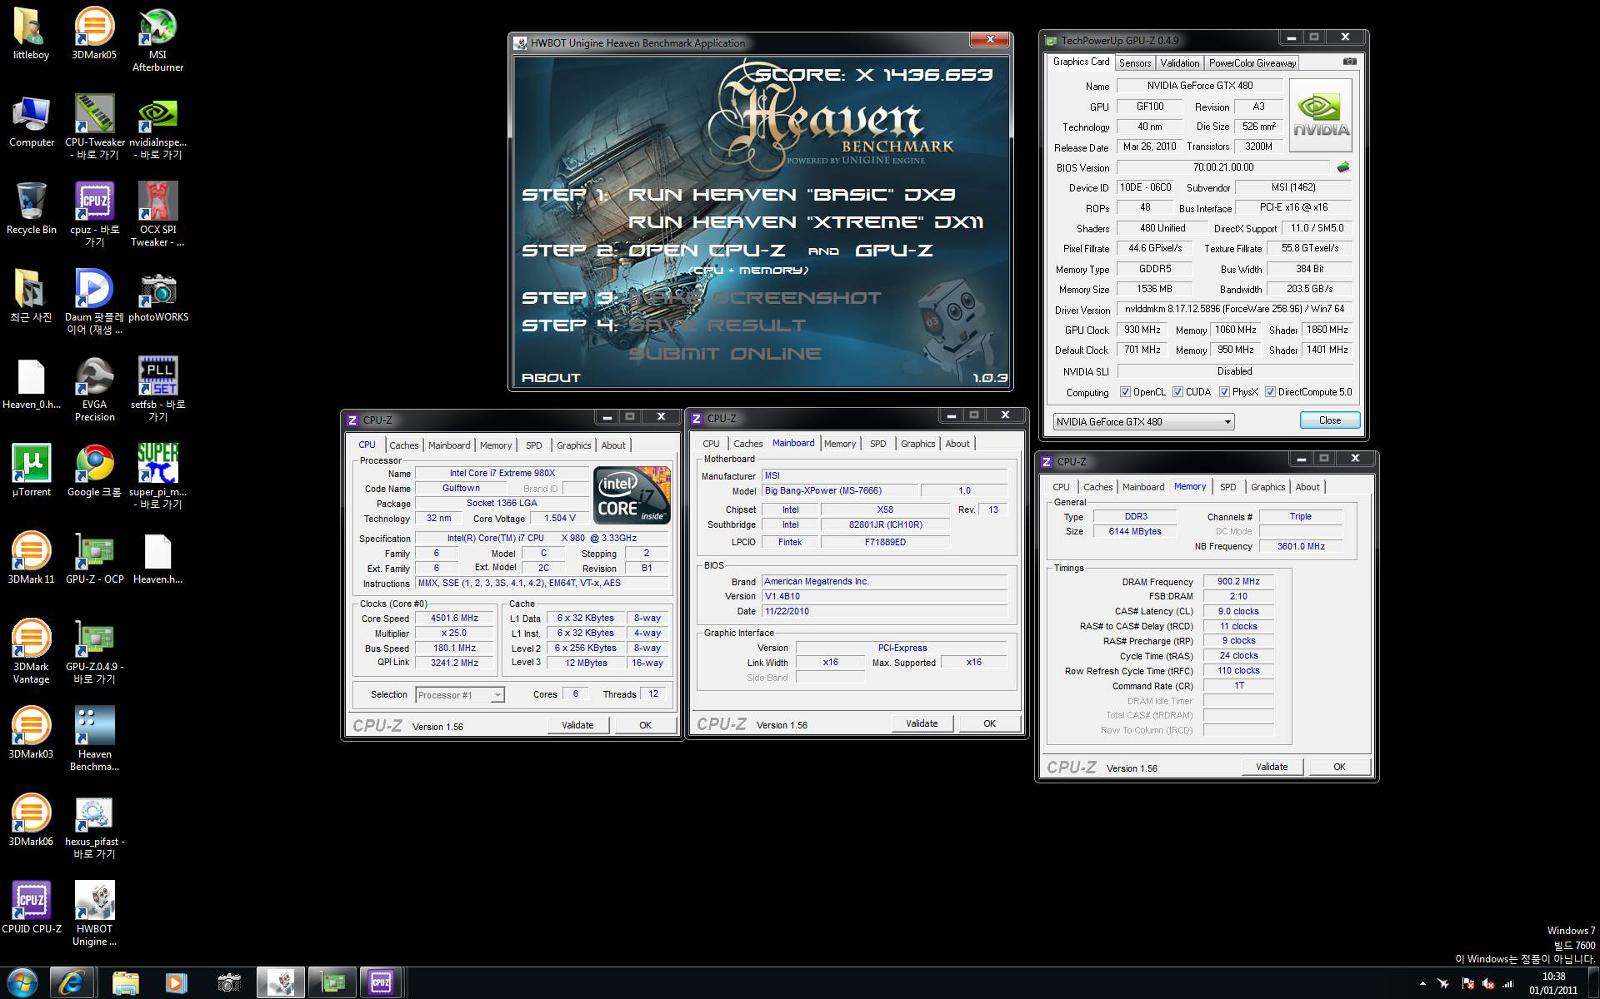Open 3DMark 11 desktop icon
The width and height of the screenshot is (1600, 999).
tap(31, 558)
